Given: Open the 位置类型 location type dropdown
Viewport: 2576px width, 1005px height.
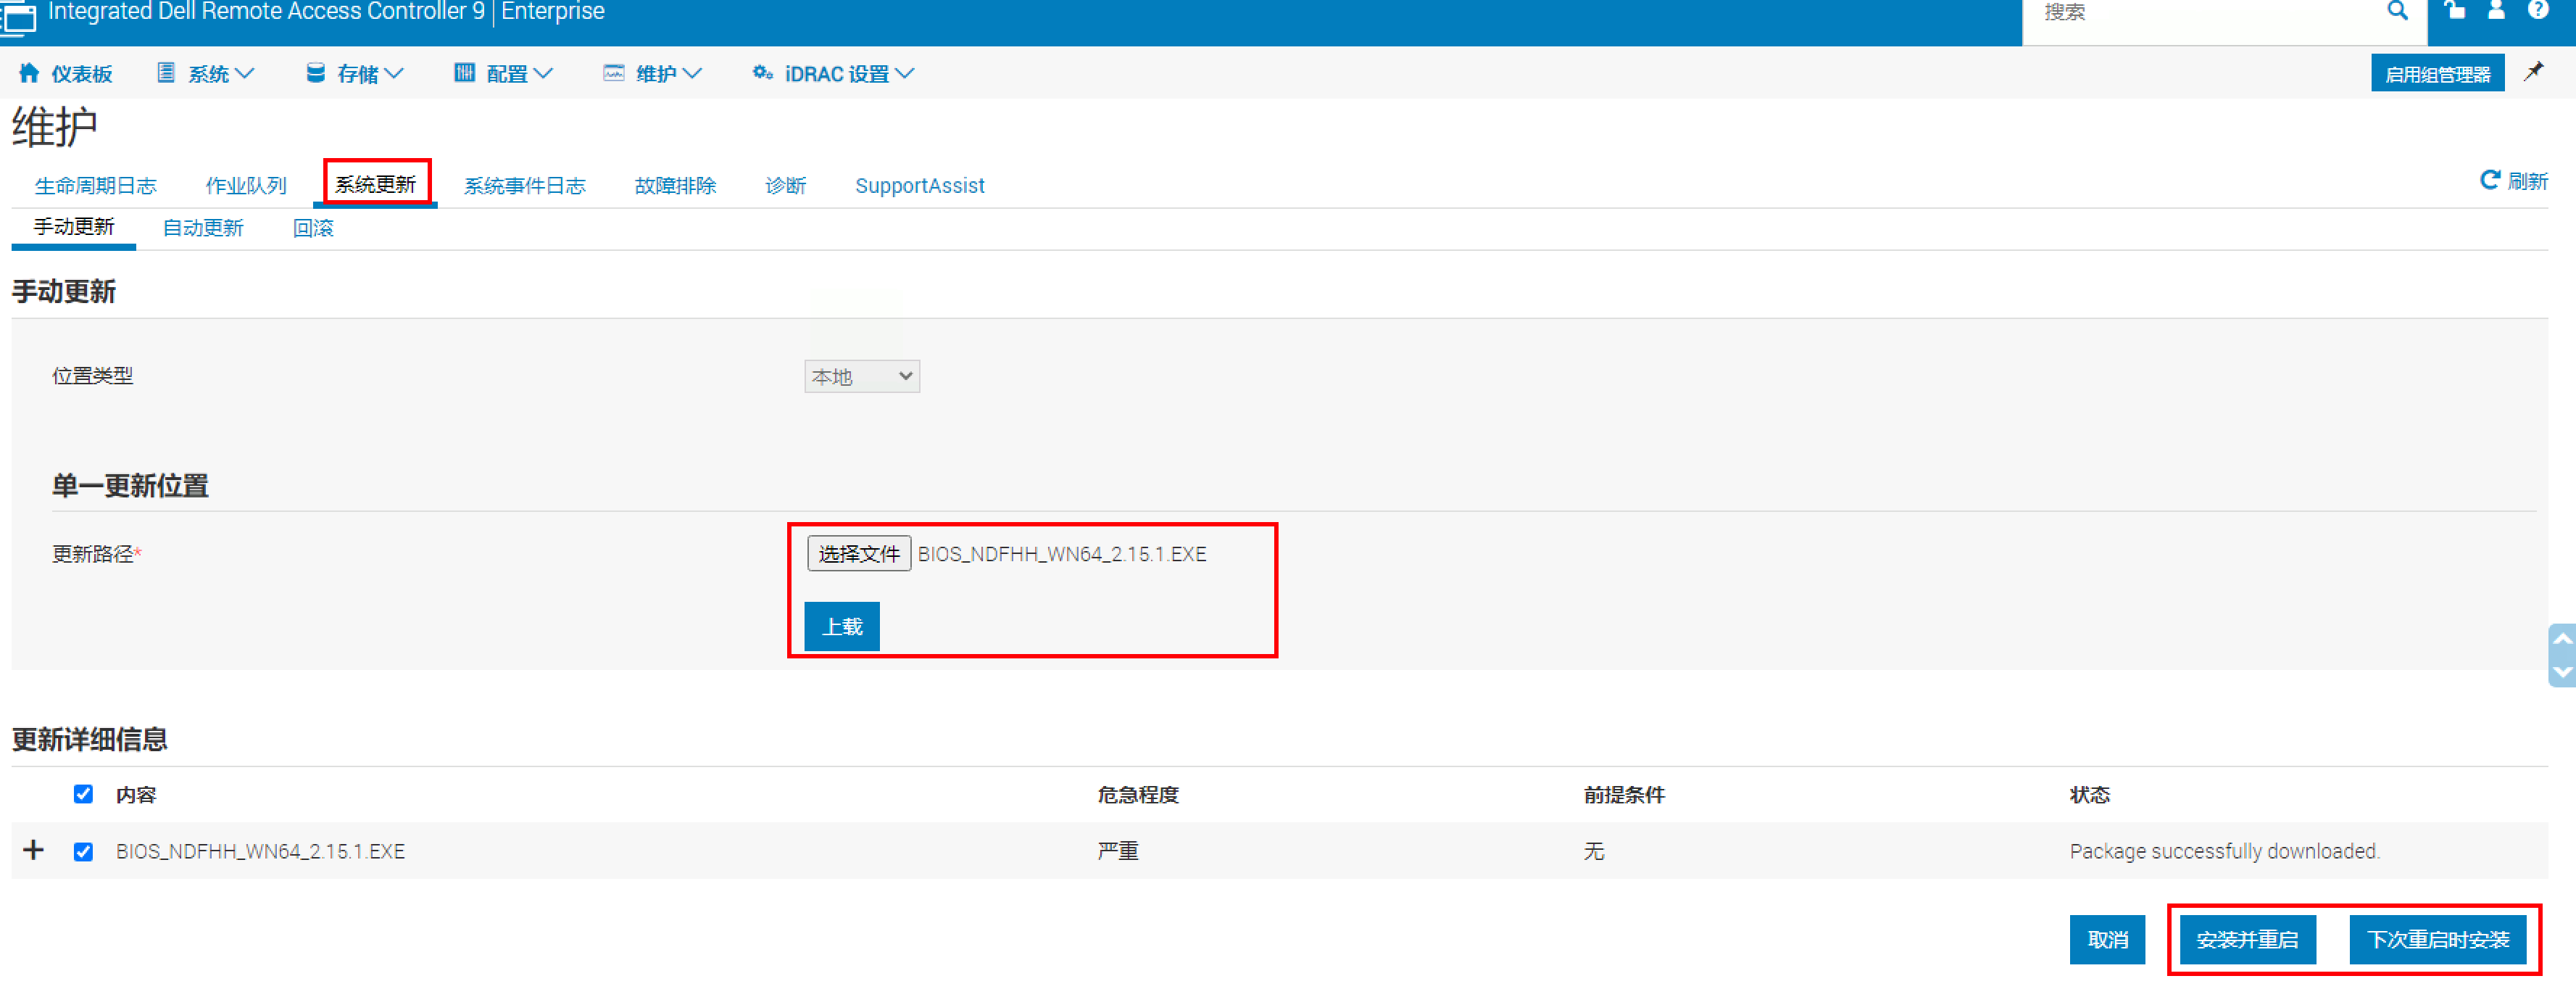Looking at the screenshot, I should [861, 377].
